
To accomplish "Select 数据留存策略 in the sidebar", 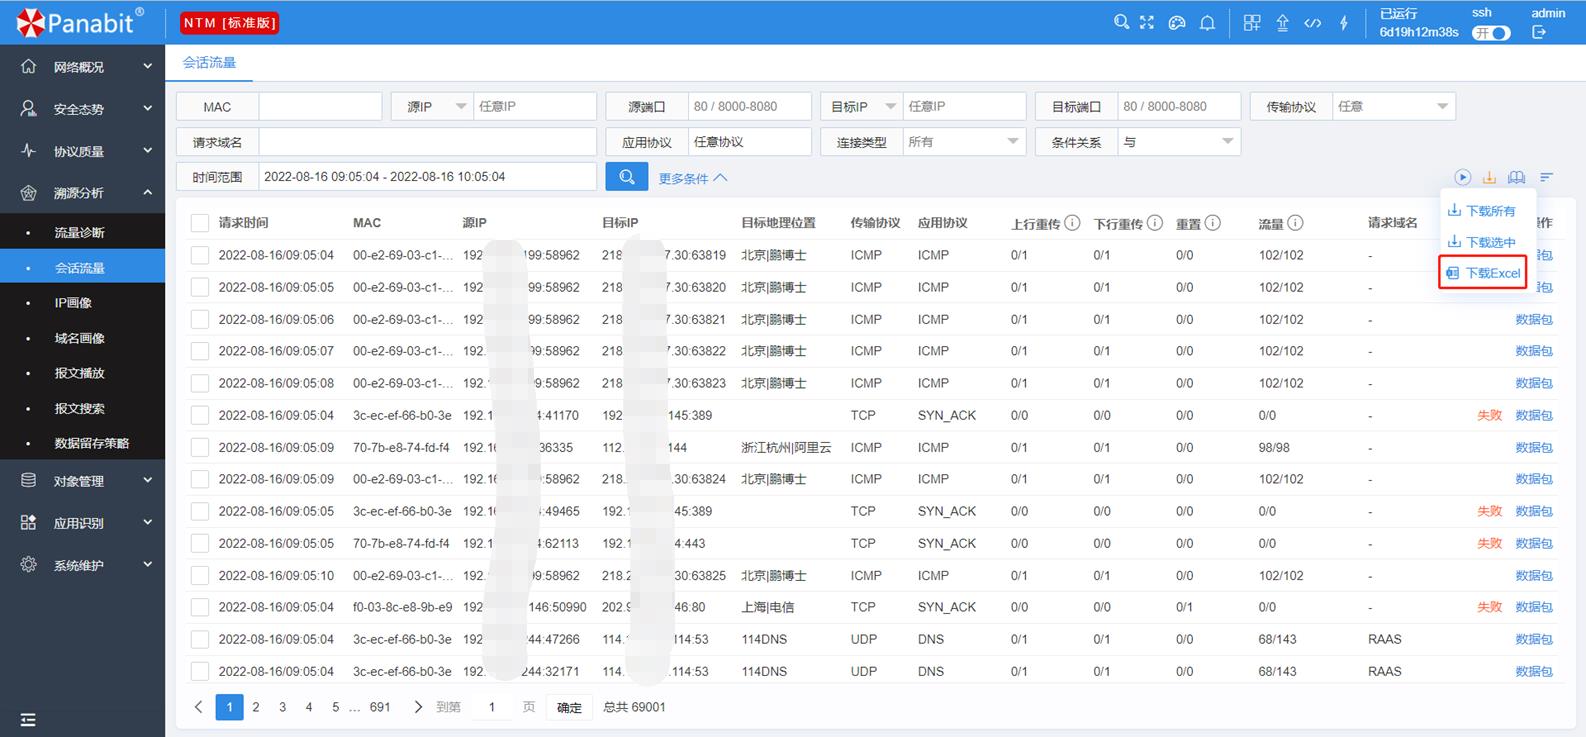I will (82, 443).
